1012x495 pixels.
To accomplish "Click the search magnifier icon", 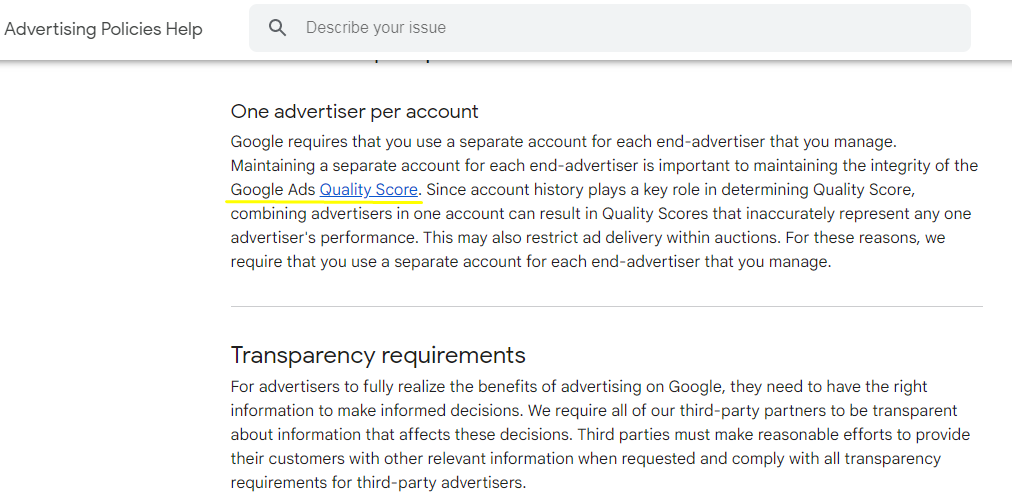I will (x=278, y=28).
